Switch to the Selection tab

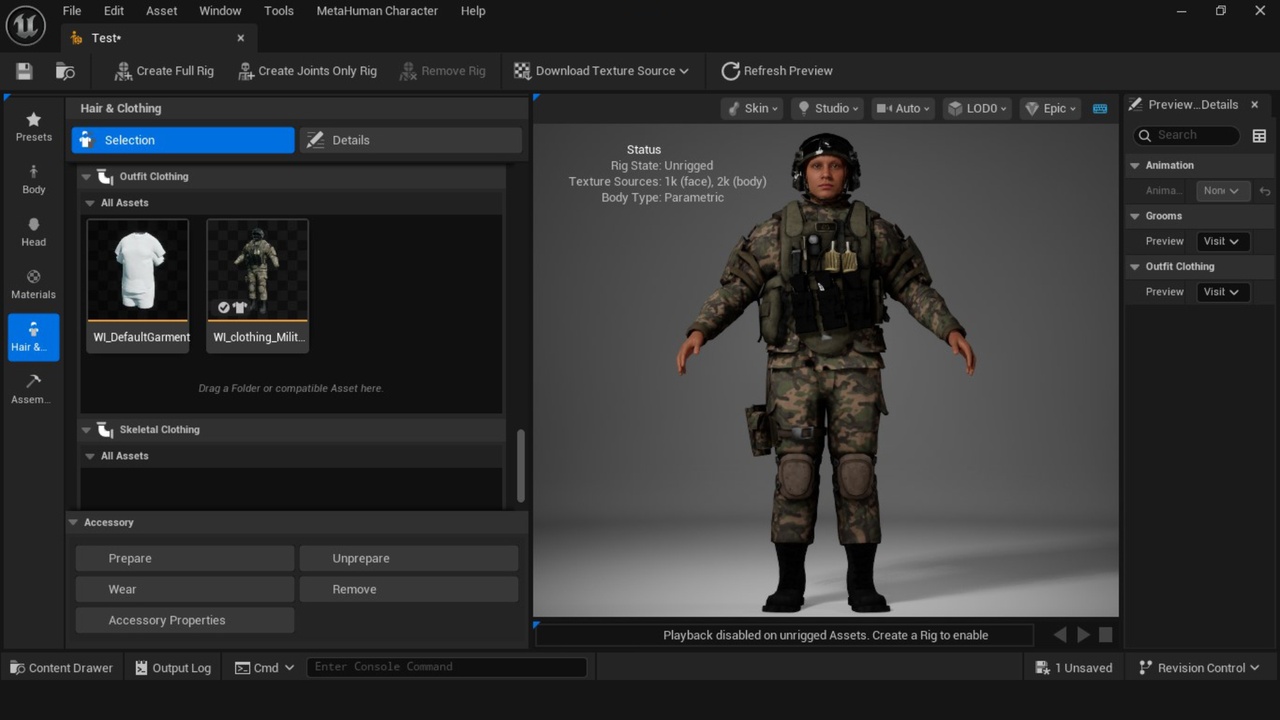183,140
